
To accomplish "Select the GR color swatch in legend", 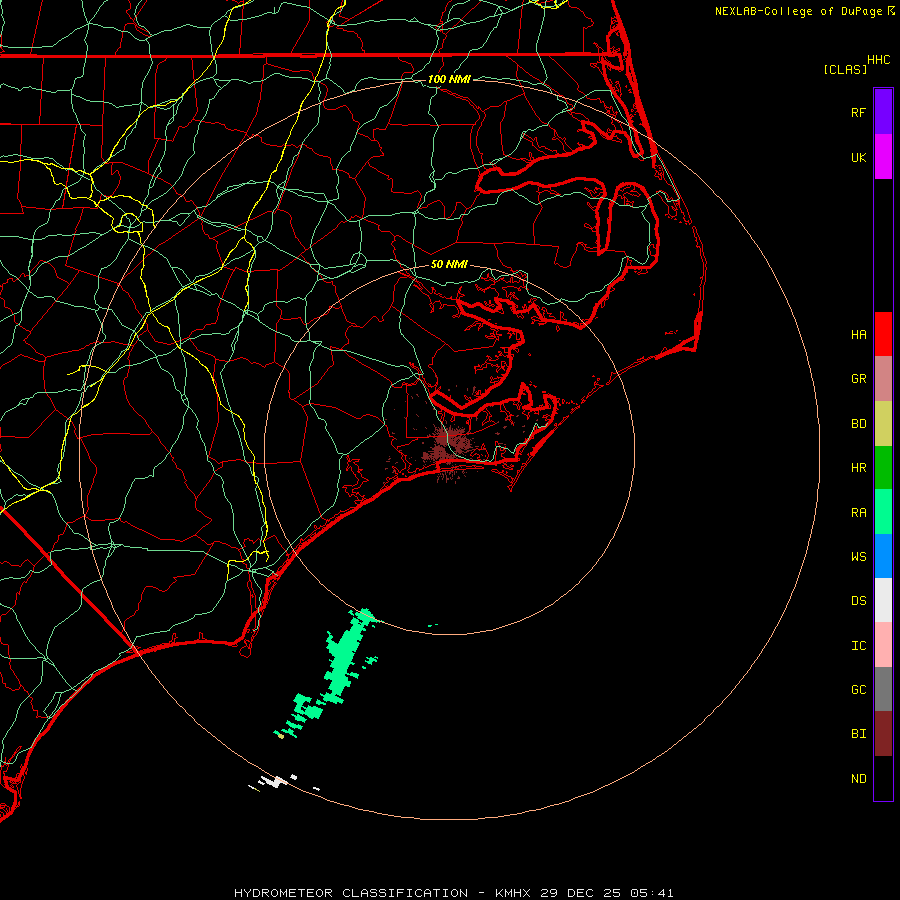I will point(883,379).
